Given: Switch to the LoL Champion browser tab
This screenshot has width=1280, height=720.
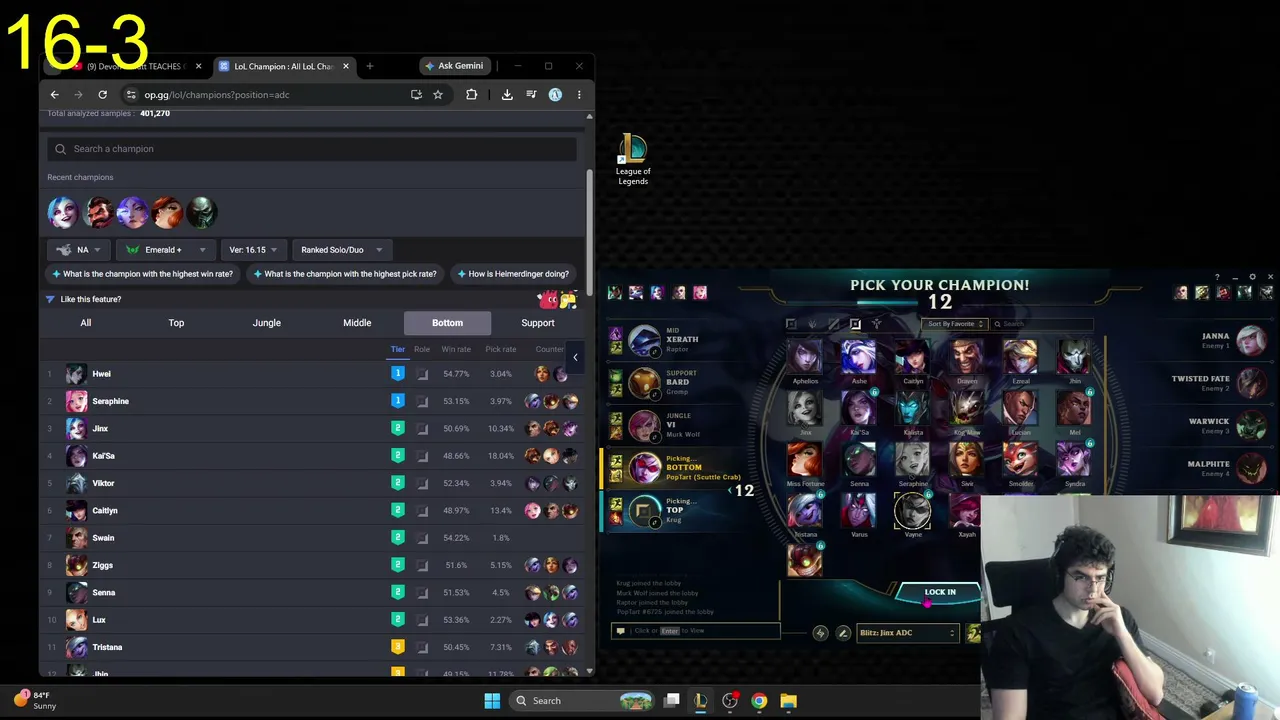Looking at the screenshot, I should coord(283,66).
